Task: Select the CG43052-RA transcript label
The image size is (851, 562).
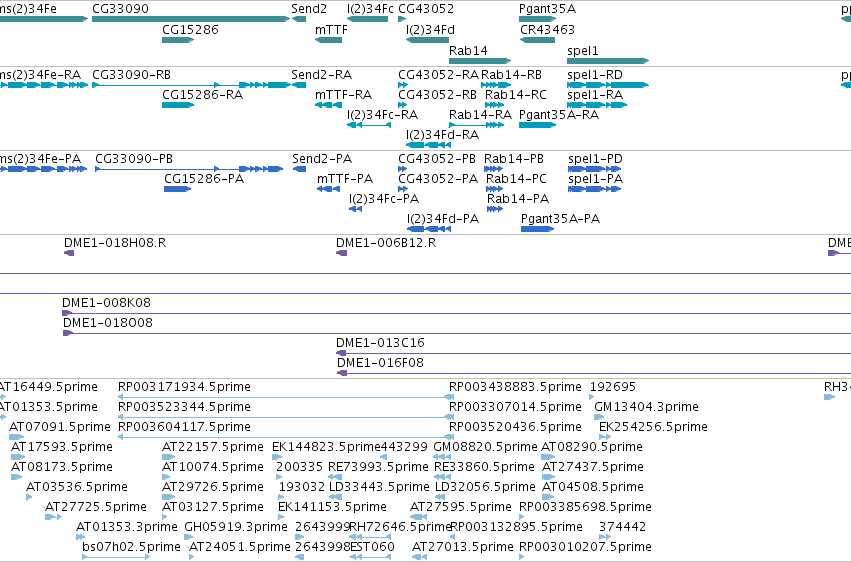Action: [439, 74]
